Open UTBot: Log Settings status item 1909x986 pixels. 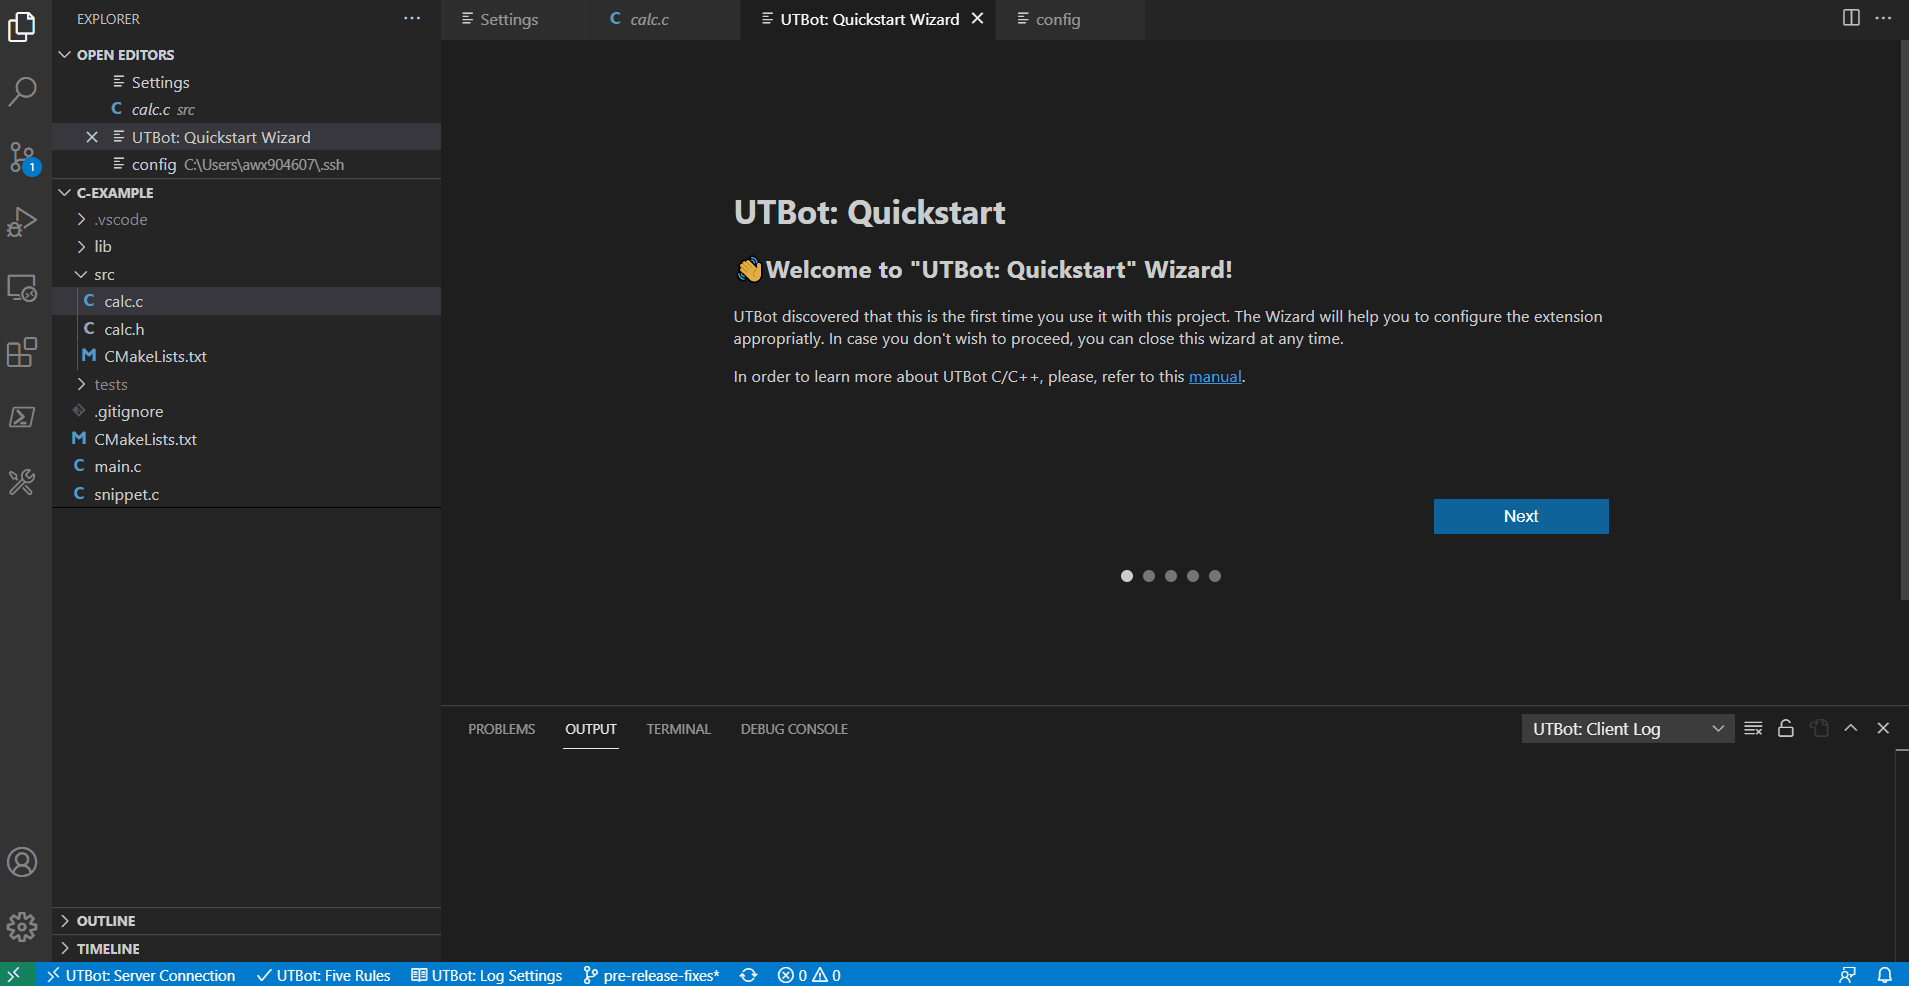487,975
